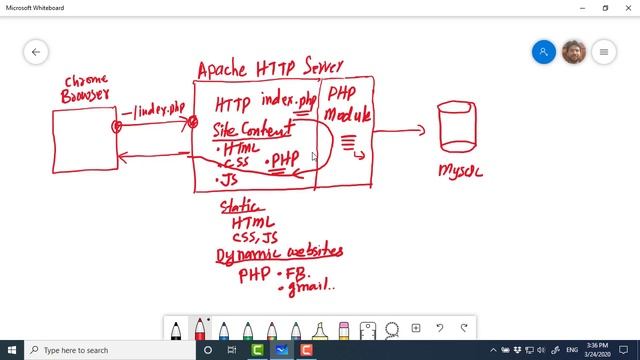Viewport: 640px width, 360px height.
Task: Click the handwritten "gmail" bullet
Action: pyautogui.click(x=307, y=287)
